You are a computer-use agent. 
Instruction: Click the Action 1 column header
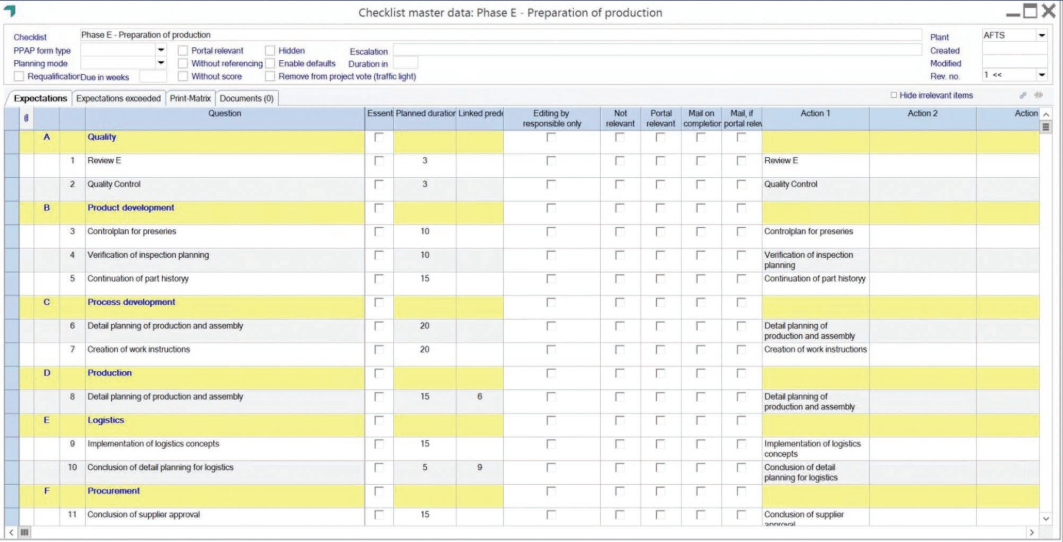(816, 119)
